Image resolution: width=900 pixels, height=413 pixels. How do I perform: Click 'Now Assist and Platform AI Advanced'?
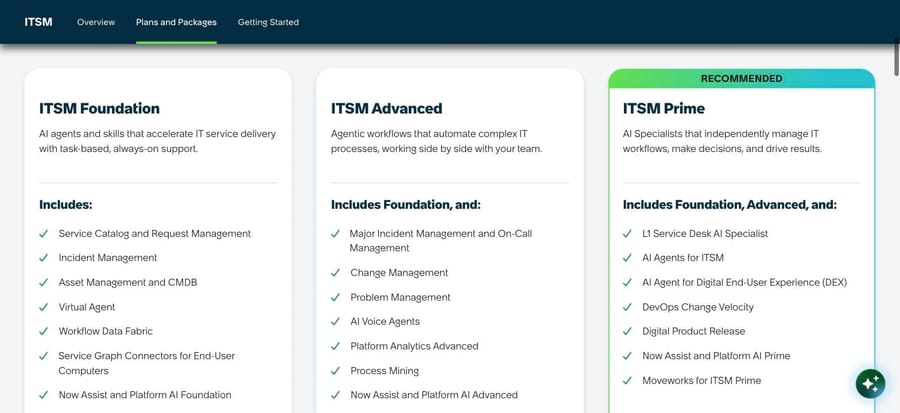point(434,395)
